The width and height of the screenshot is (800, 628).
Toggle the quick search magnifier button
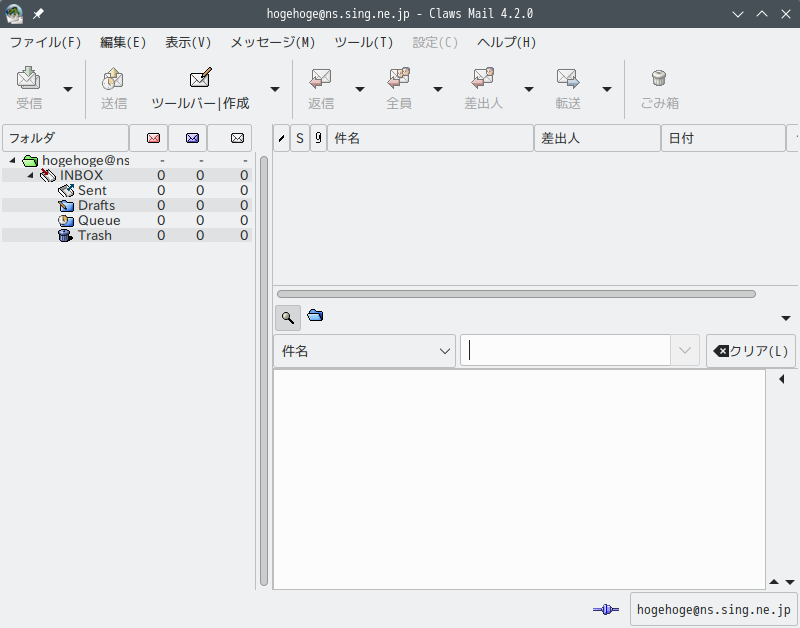tap(288, 318)
